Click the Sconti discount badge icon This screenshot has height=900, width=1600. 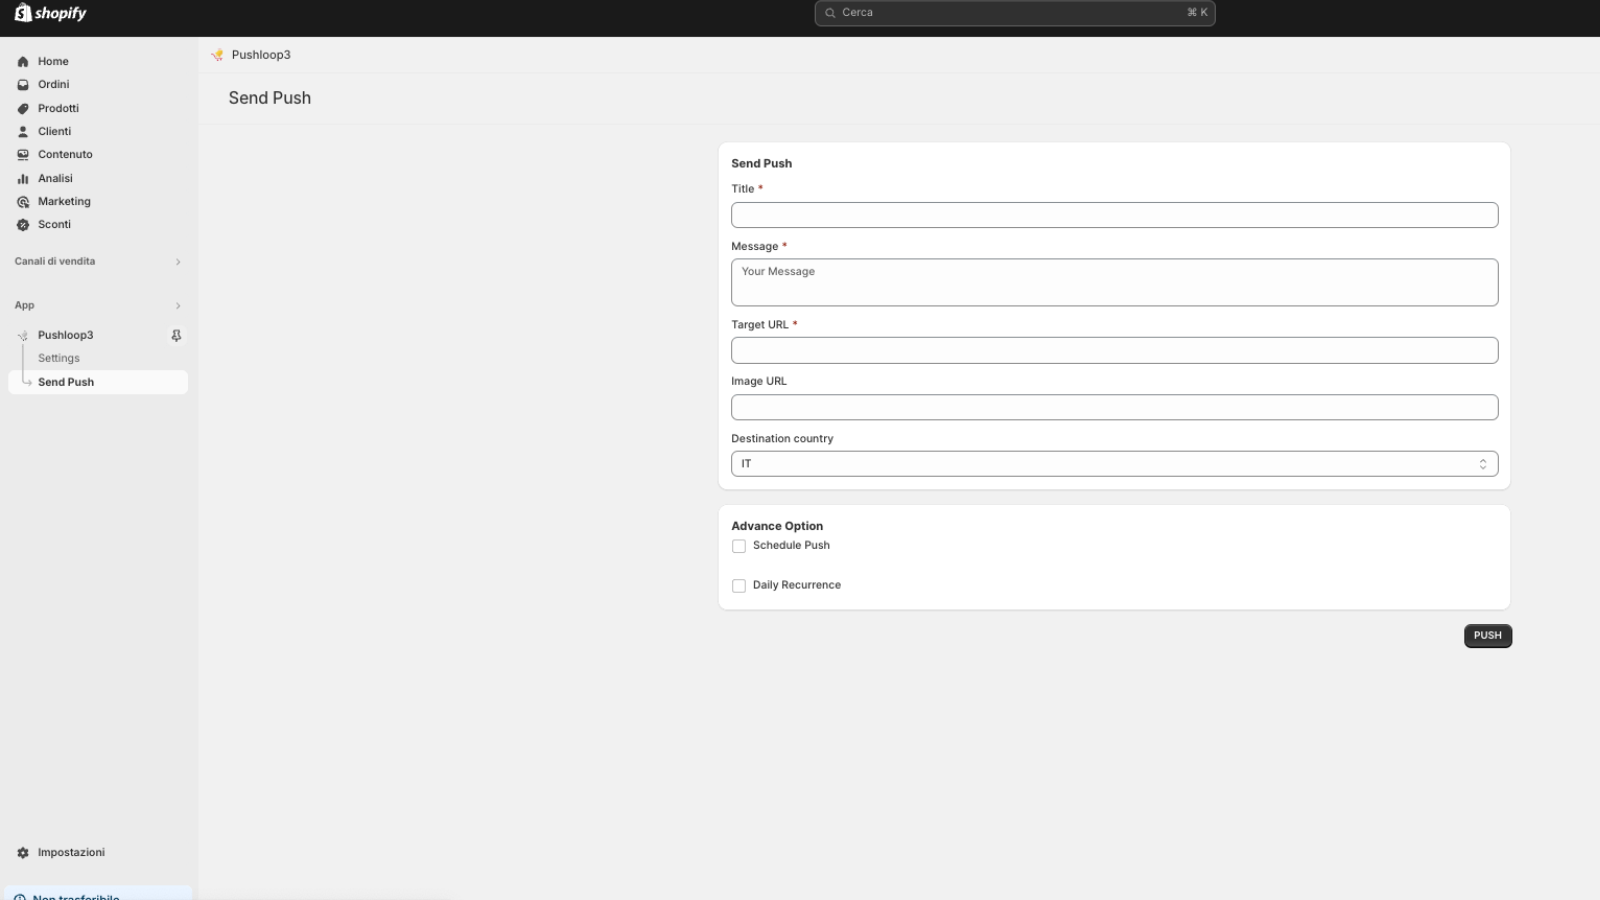(23, 225)
